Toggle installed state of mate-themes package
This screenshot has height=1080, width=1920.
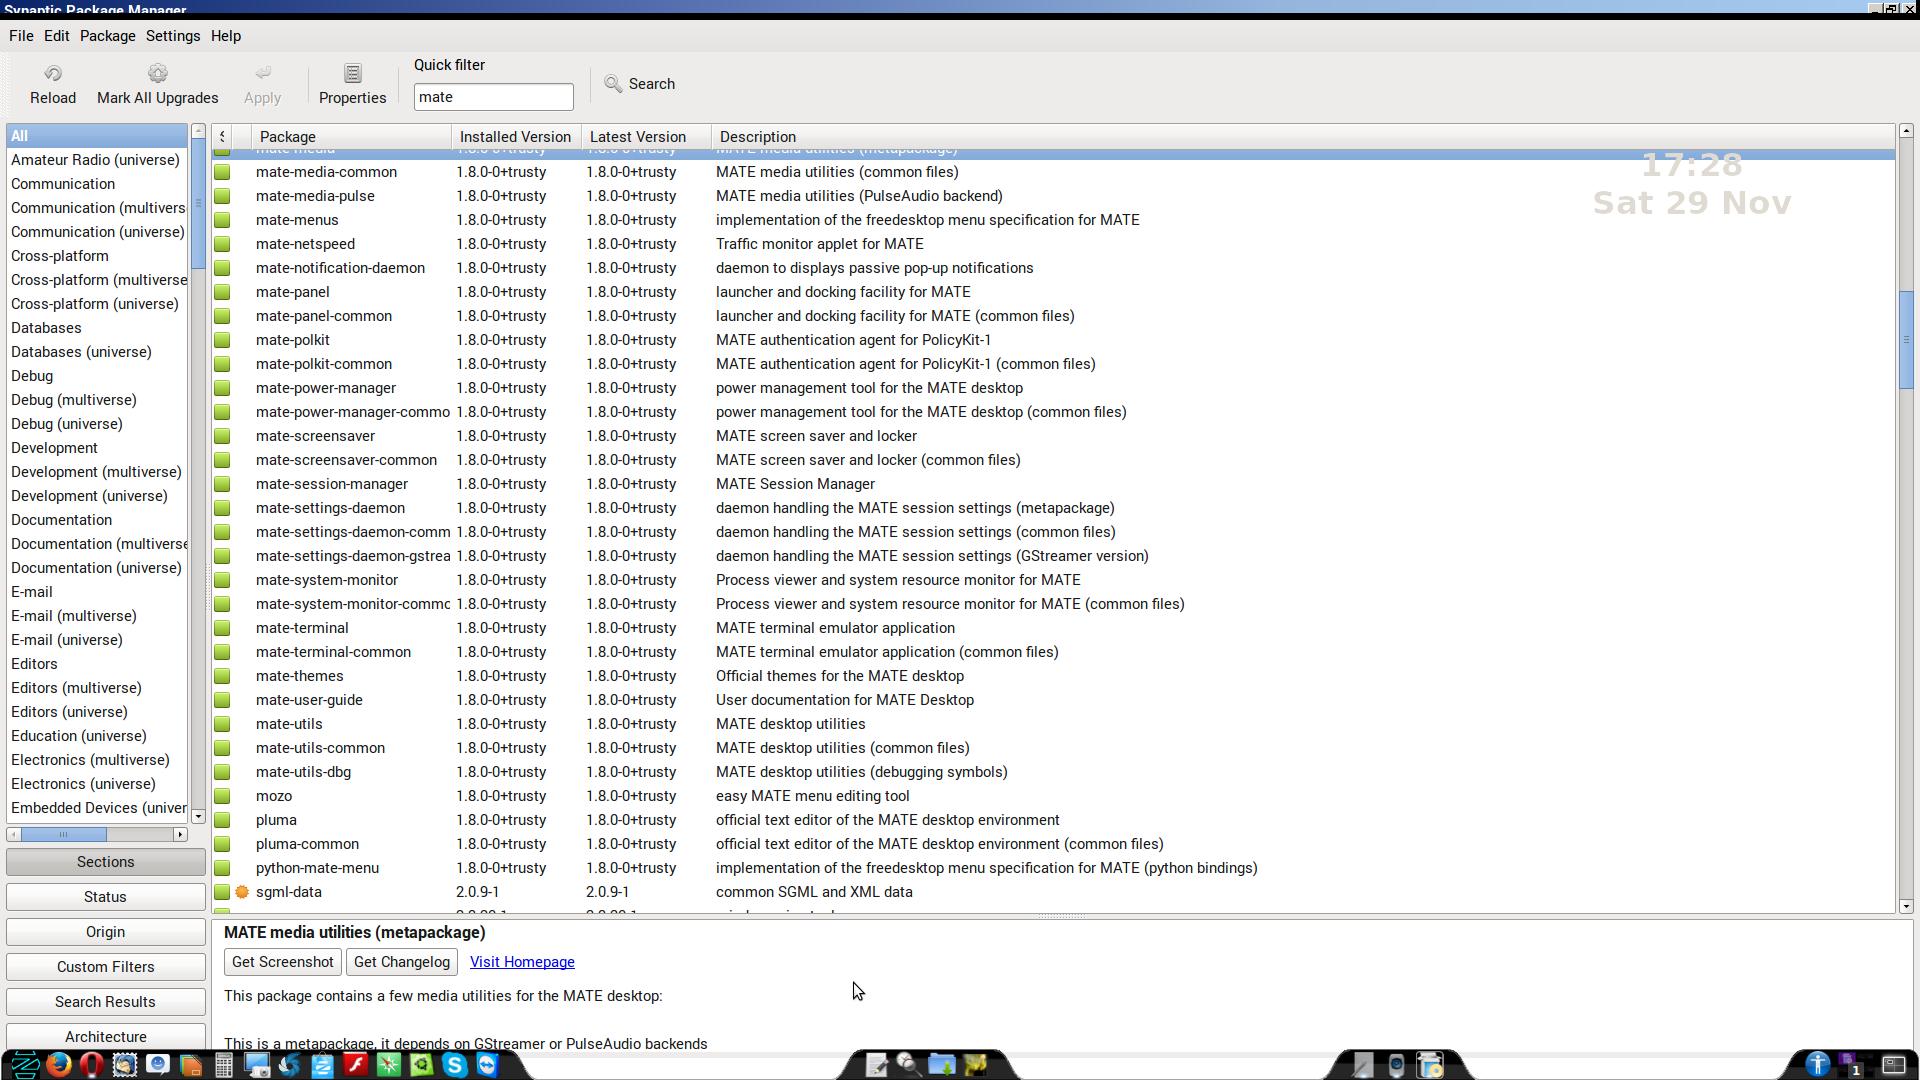[x=223, y=676]
